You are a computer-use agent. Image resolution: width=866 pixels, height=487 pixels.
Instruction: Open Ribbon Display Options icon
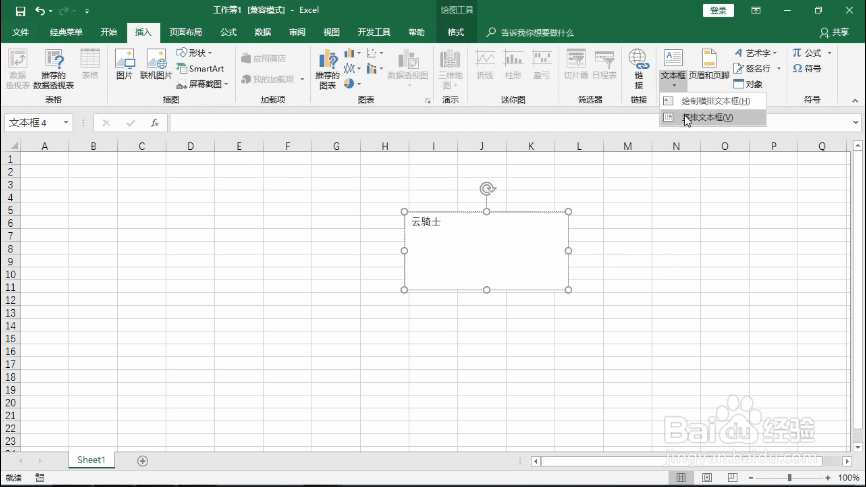tap(756, 10)
